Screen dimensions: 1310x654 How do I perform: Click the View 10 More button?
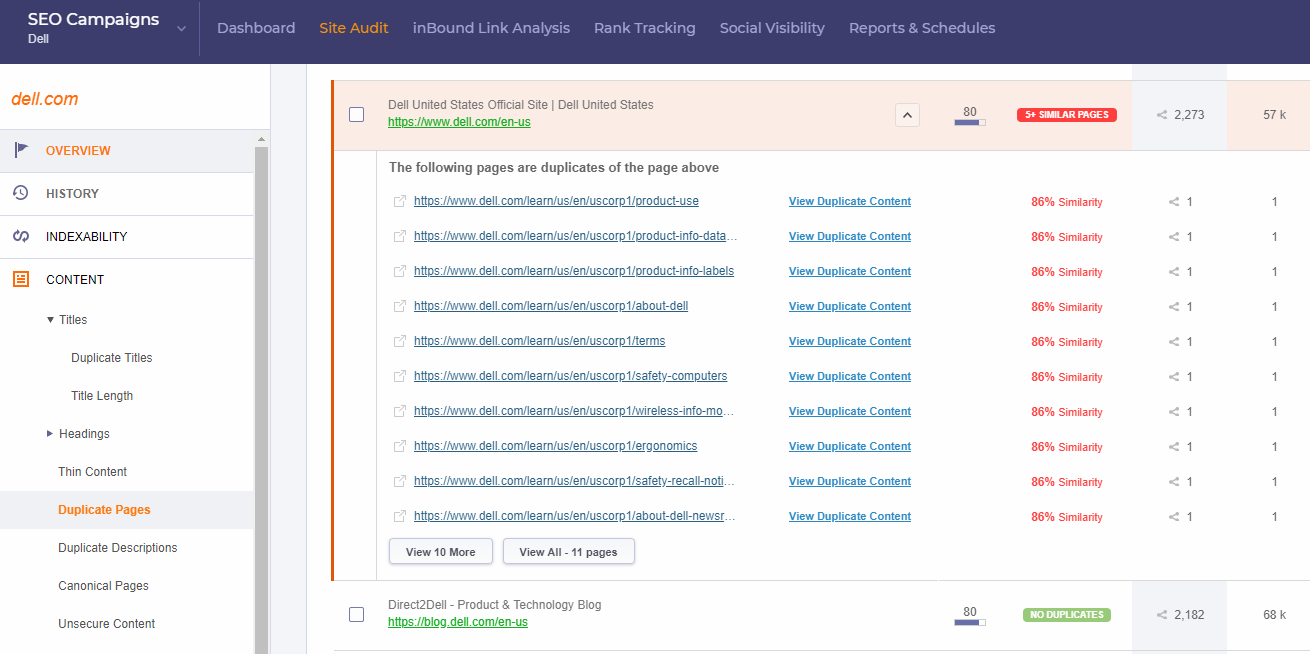click(x=440, y=552)
